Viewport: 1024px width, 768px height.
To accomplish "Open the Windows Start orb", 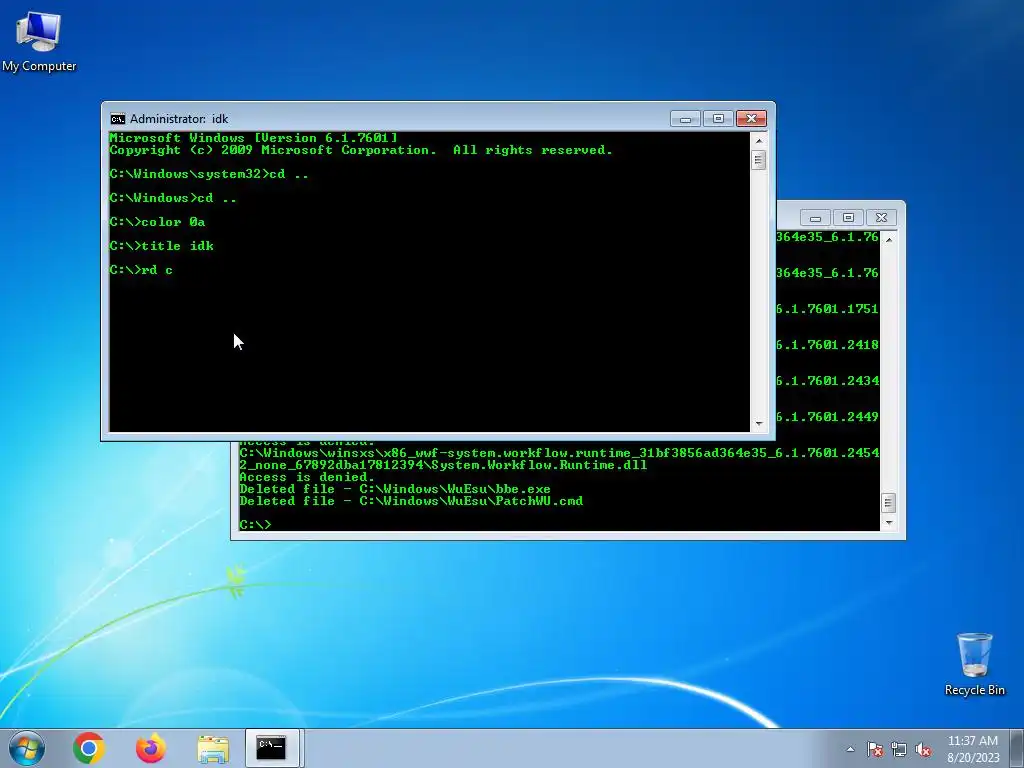I will tap(27, 748).
